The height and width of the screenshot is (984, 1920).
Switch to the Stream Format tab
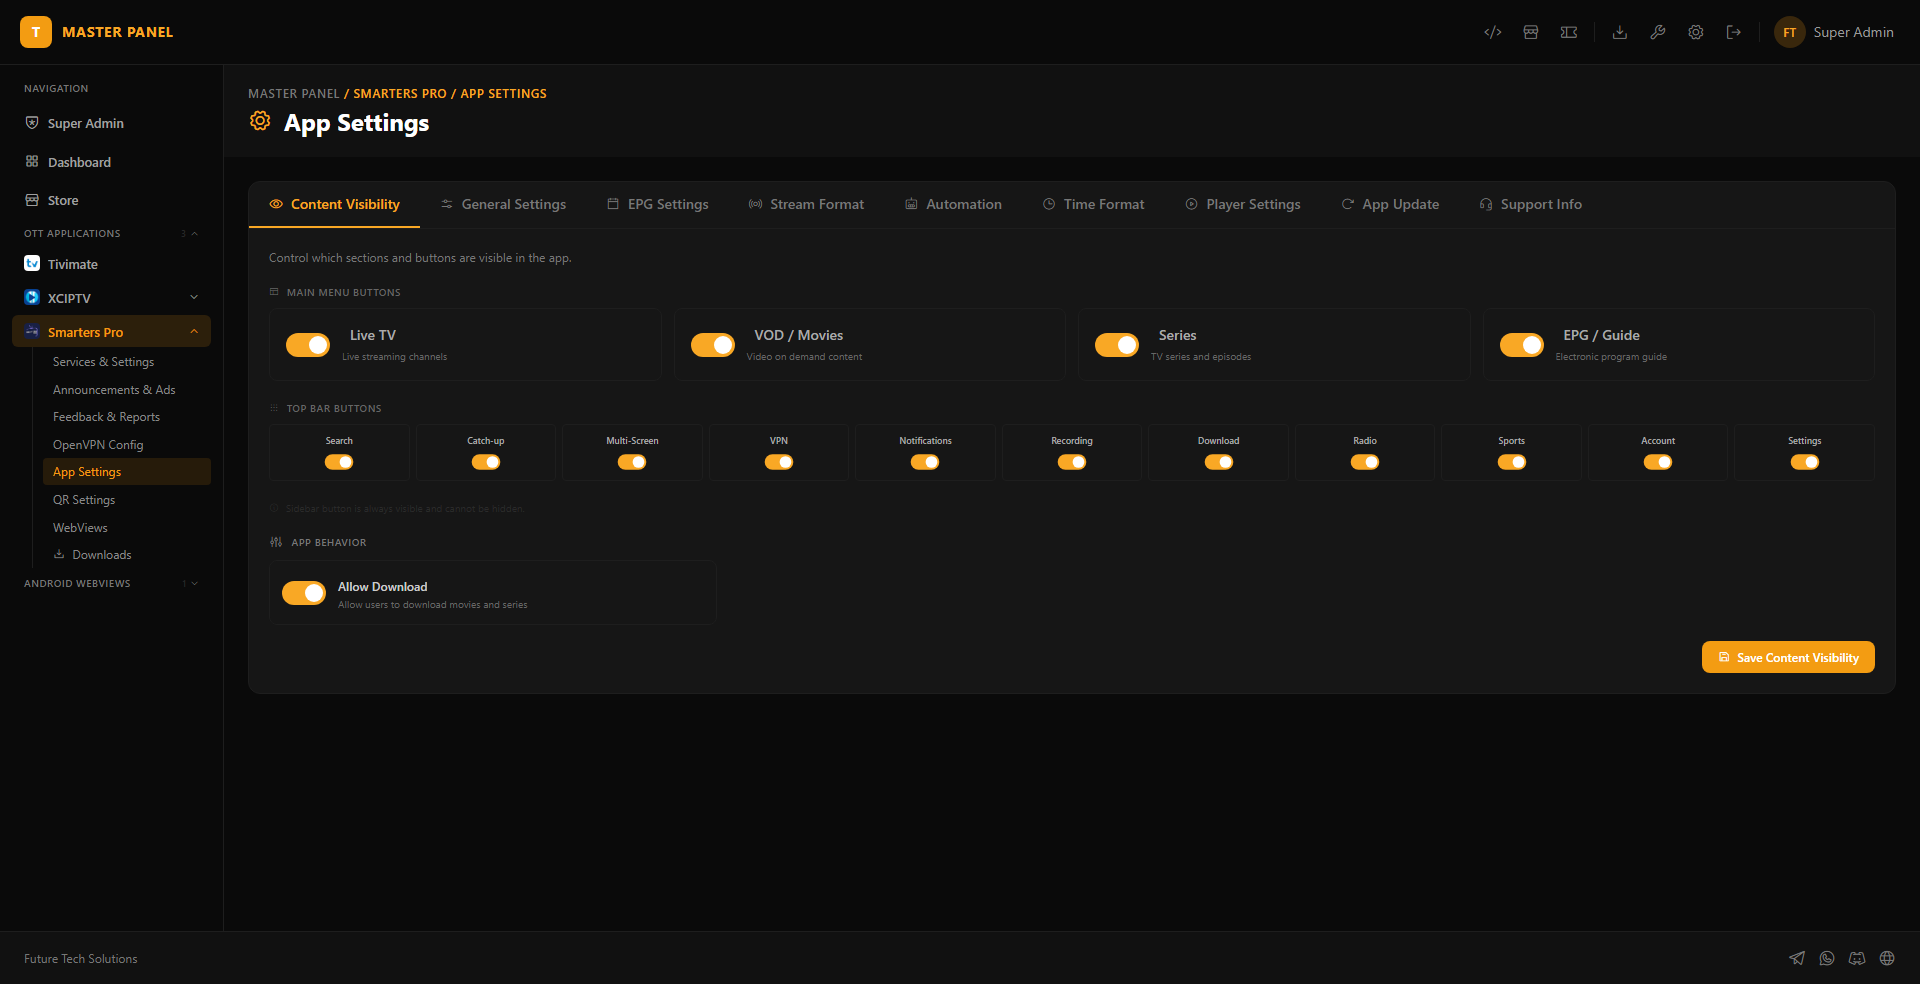click(806, 204)
